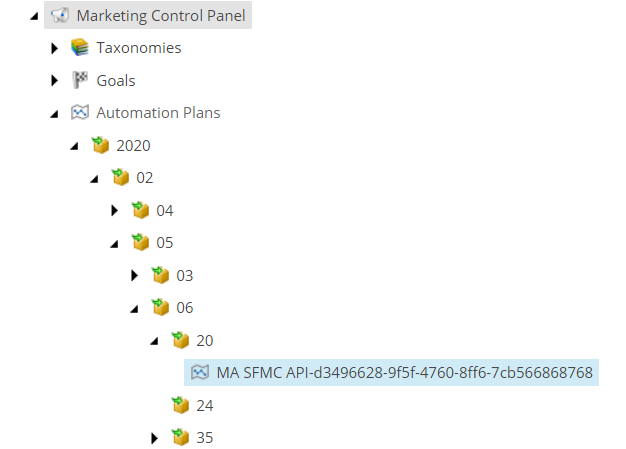This screenshot has width=626, height=449.
Task: Collapse the Marketing Control Panel root node
Action: tap(35, 16)
